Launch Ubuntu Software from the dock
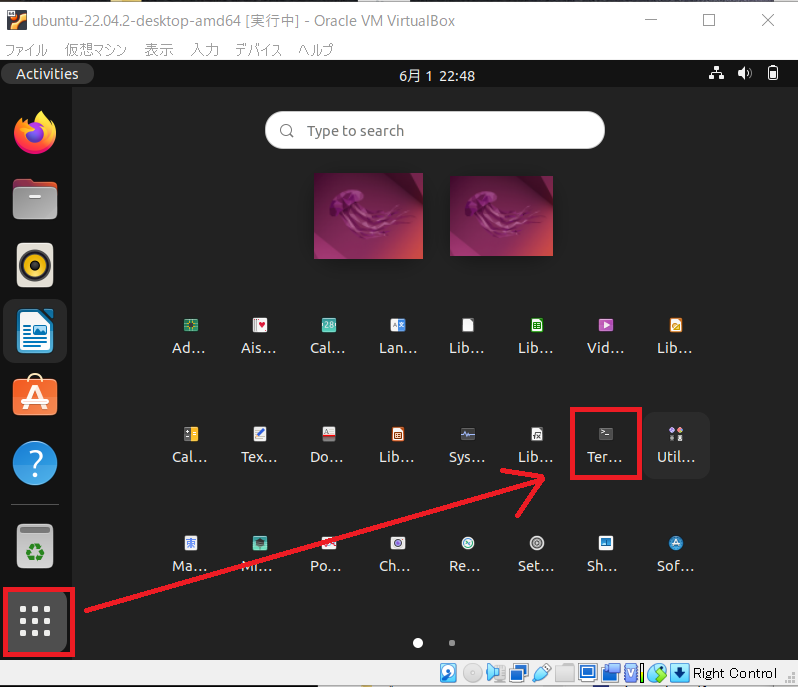Image resolution: width=798 pixels, height=687 pixels. [x=35, y=397]
